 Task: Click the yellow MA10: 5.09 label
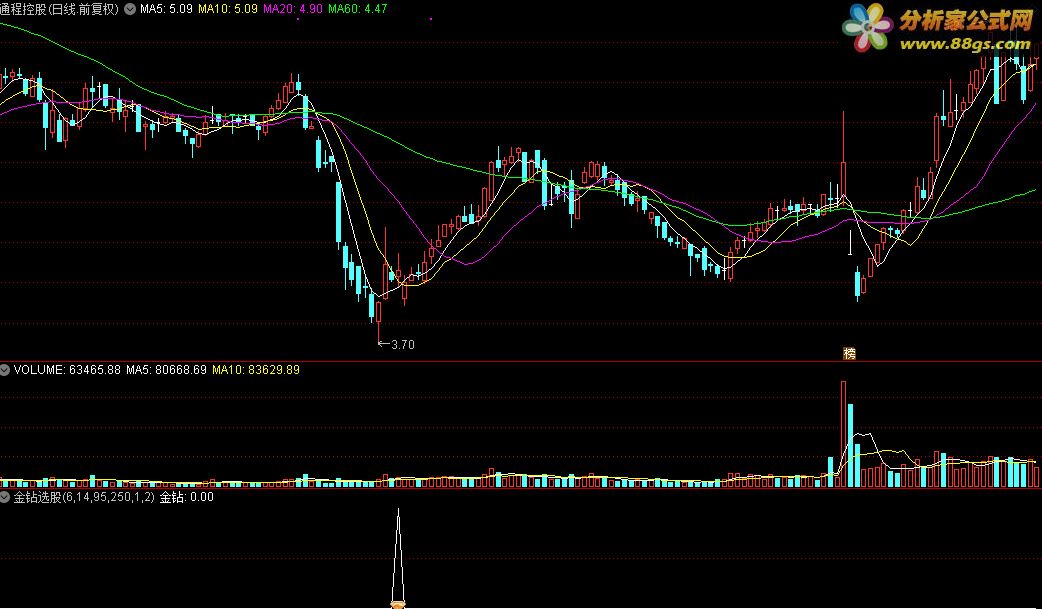[228, 9]
